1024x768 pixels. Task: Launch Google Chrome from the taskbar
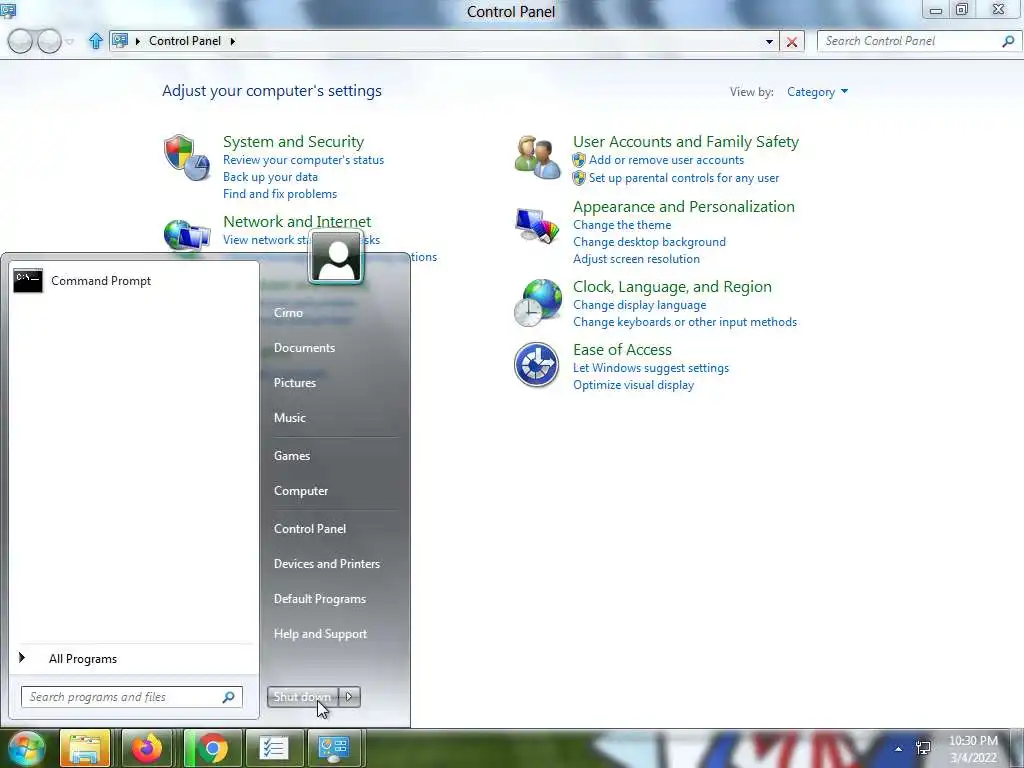pyautogui.click(x=212, y=748)
